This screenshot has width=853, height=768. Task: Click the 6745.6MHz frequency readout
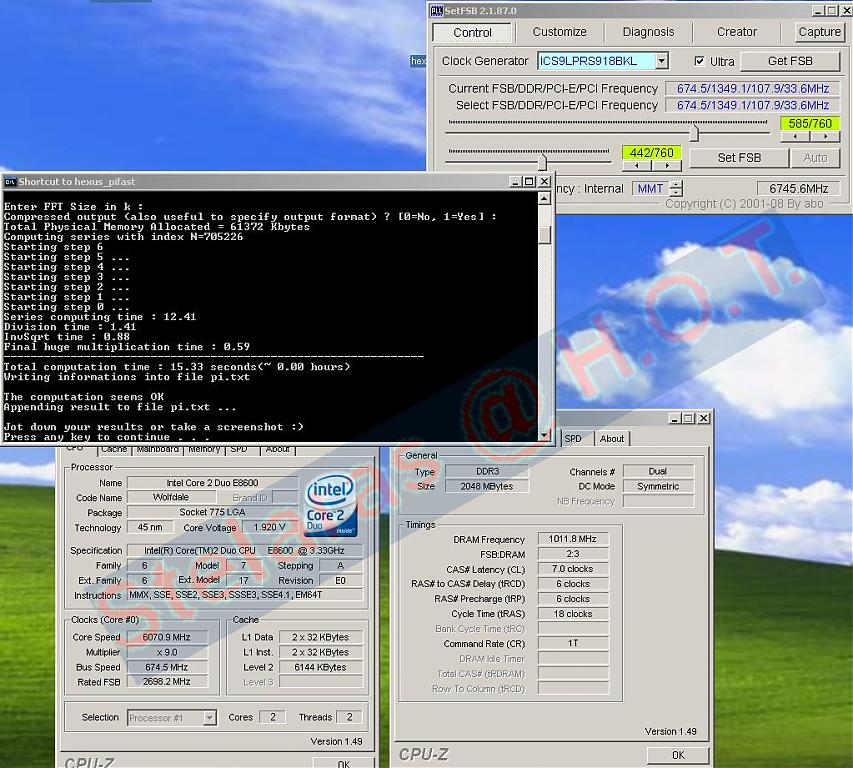(798, 189)
